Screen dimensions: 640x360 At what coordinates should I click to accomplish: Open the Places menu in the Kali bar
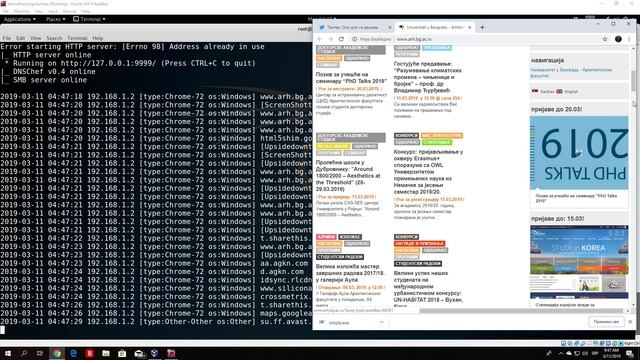[55, 19]
